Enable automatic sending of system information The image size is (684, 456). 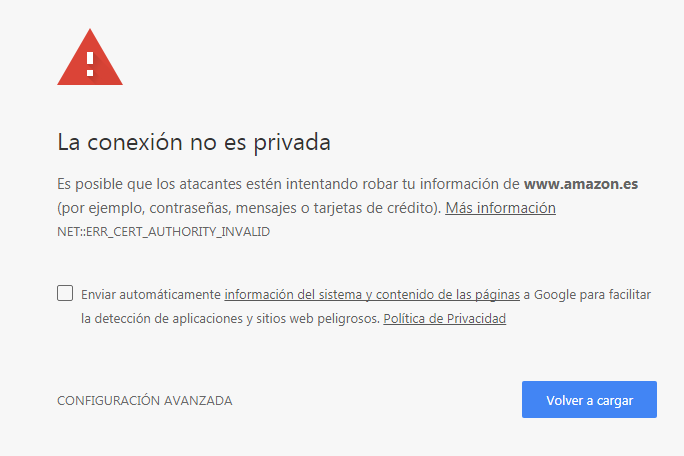coord(65,293)
